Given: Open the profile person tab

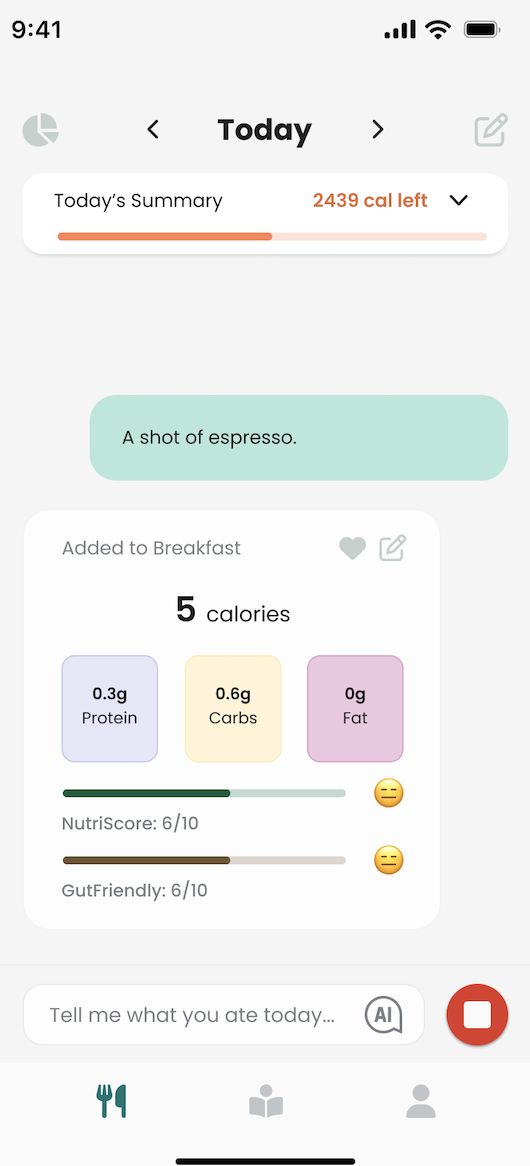Looking at the screenshot, I should pos(421,1101).
